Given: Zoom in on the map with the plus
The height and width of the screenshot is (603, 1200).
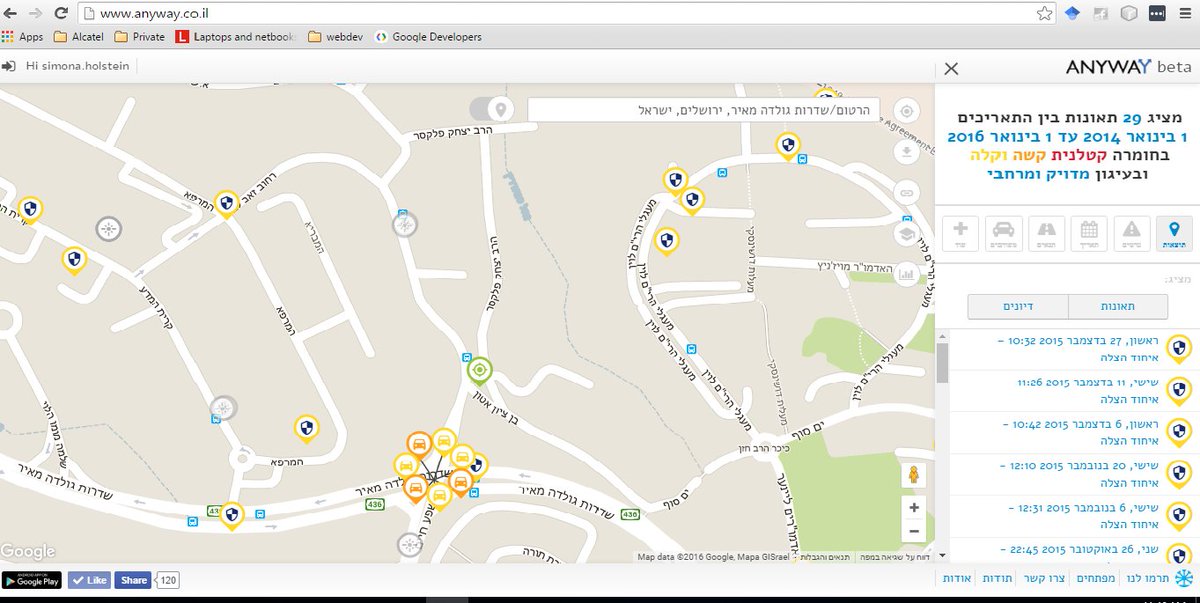Looking at the screenshot, I should coord(914,507).
